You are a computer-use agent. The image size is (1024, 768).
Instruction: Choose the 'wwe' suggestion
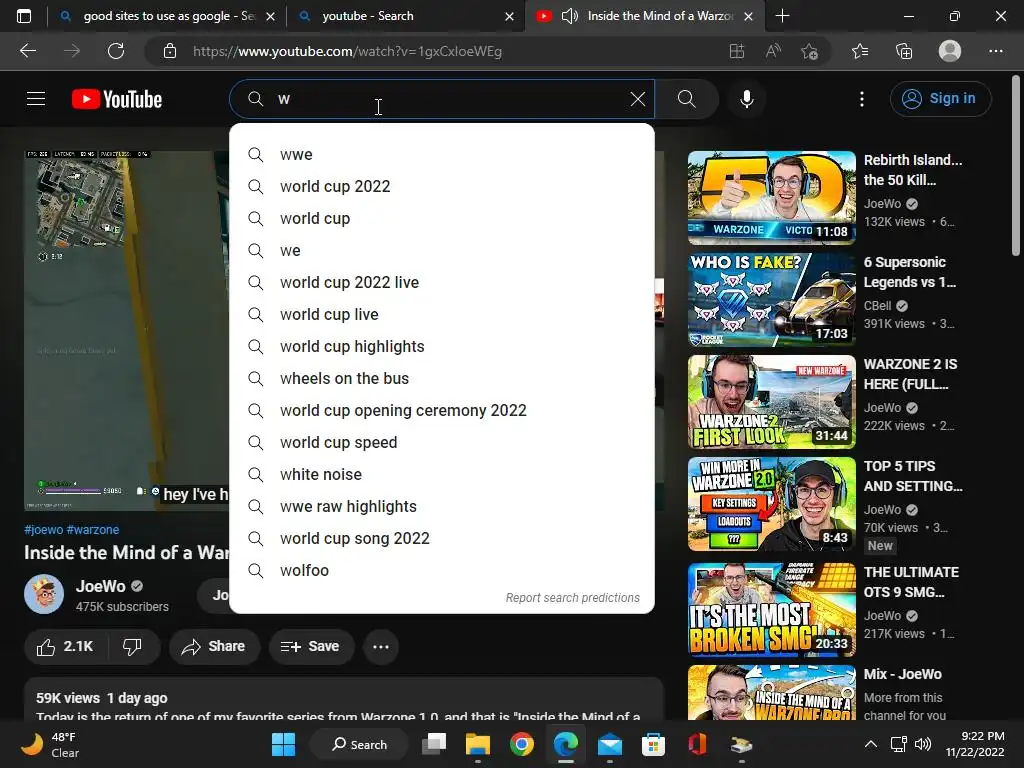(x=442, y=155)
